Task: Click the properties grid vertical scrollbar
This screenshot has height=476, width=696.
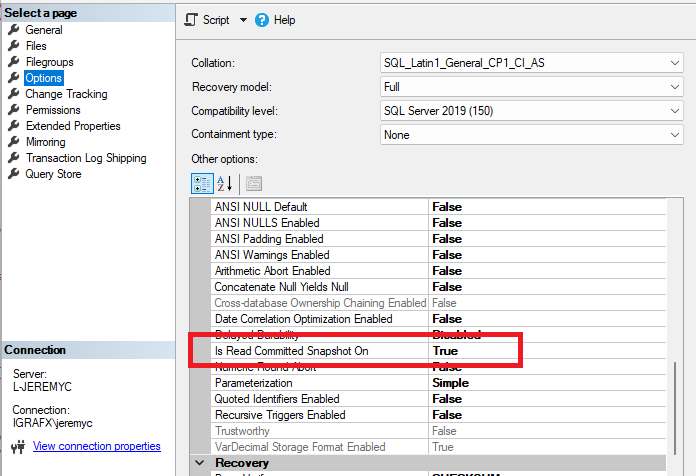Action: point(677,400)
